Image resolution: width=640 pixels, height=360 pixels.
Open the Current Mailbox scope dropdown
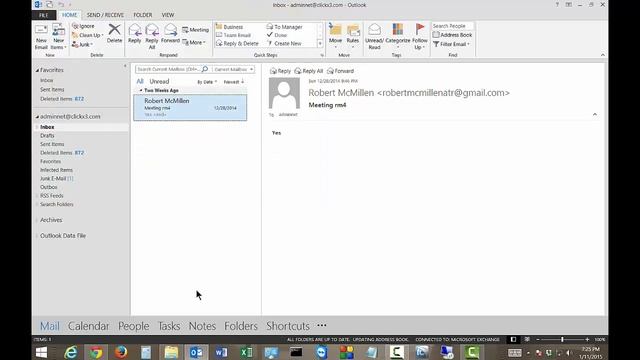coord(233,69)
